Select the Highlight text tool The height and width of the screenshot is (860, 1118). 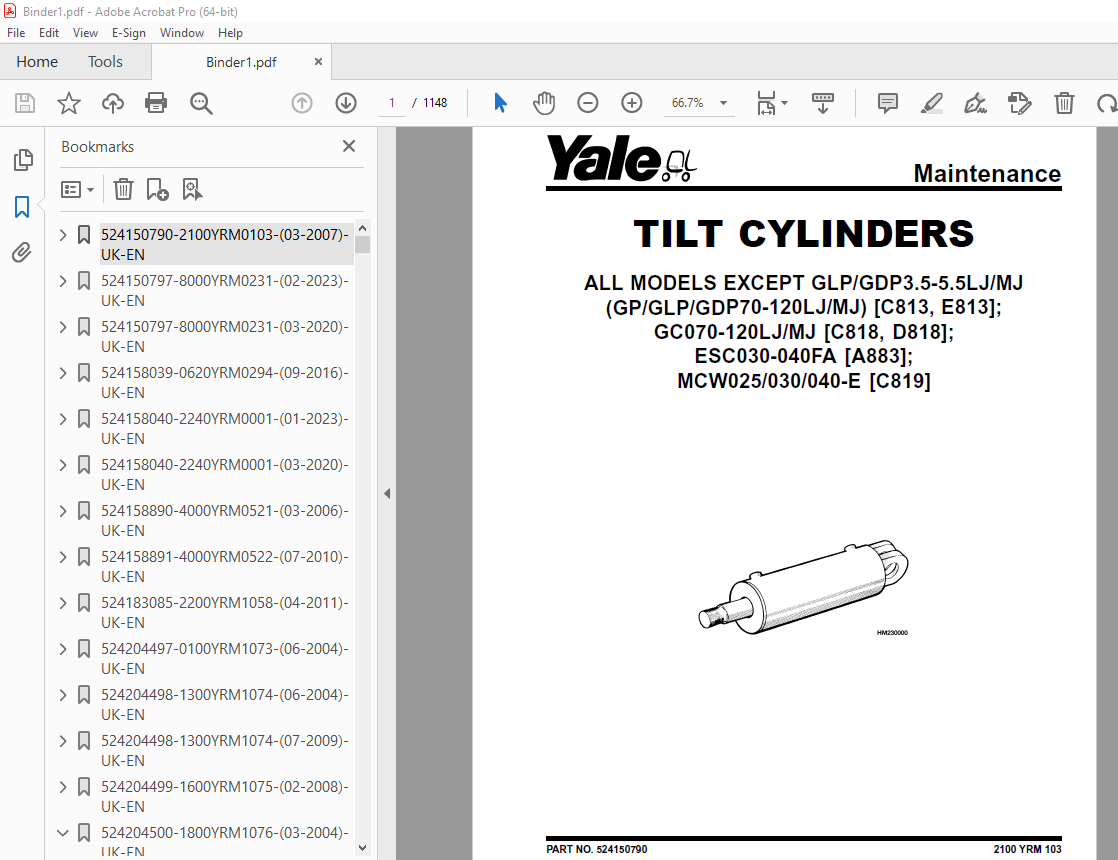point(931,103)
